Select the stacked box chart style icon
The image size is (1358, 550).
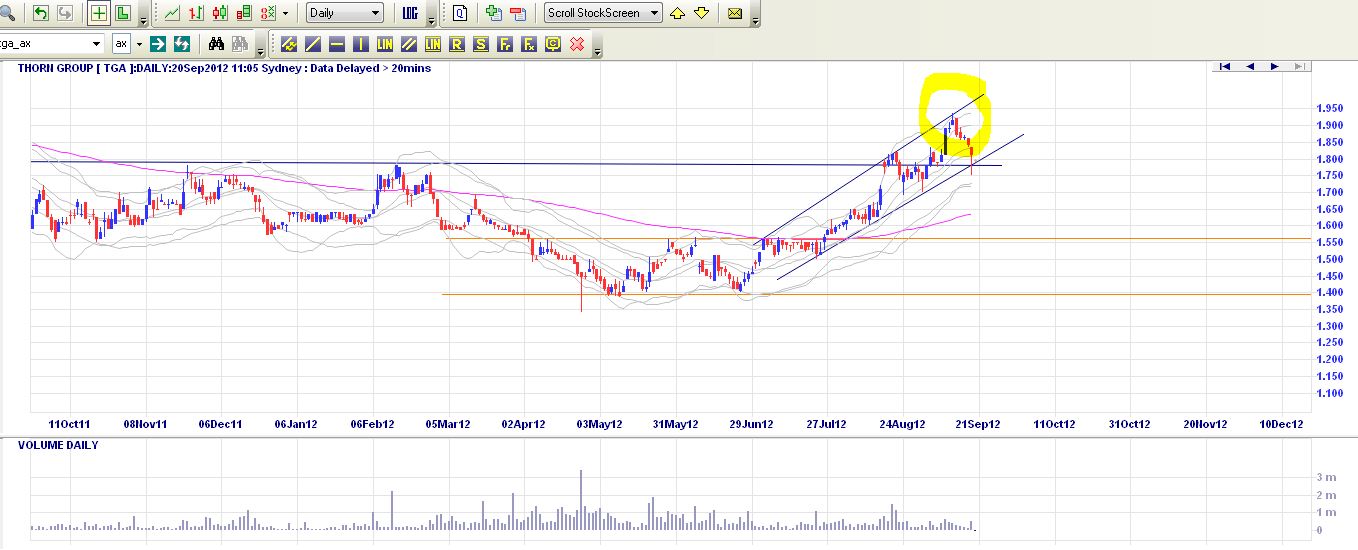[x=244, y=13]
